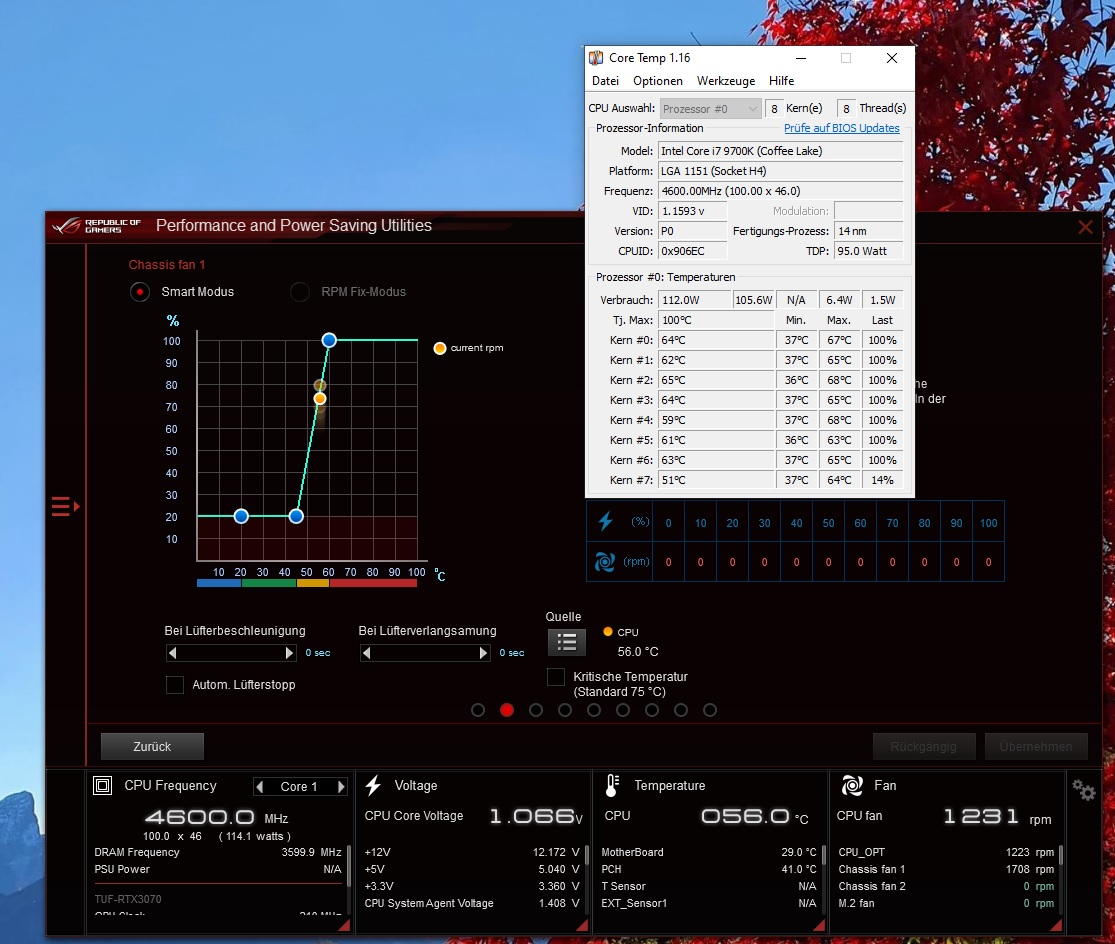
Task: Close the Performance and Power Saving Utilities window
Action: pyautogui.click(x=1085, y=227)
